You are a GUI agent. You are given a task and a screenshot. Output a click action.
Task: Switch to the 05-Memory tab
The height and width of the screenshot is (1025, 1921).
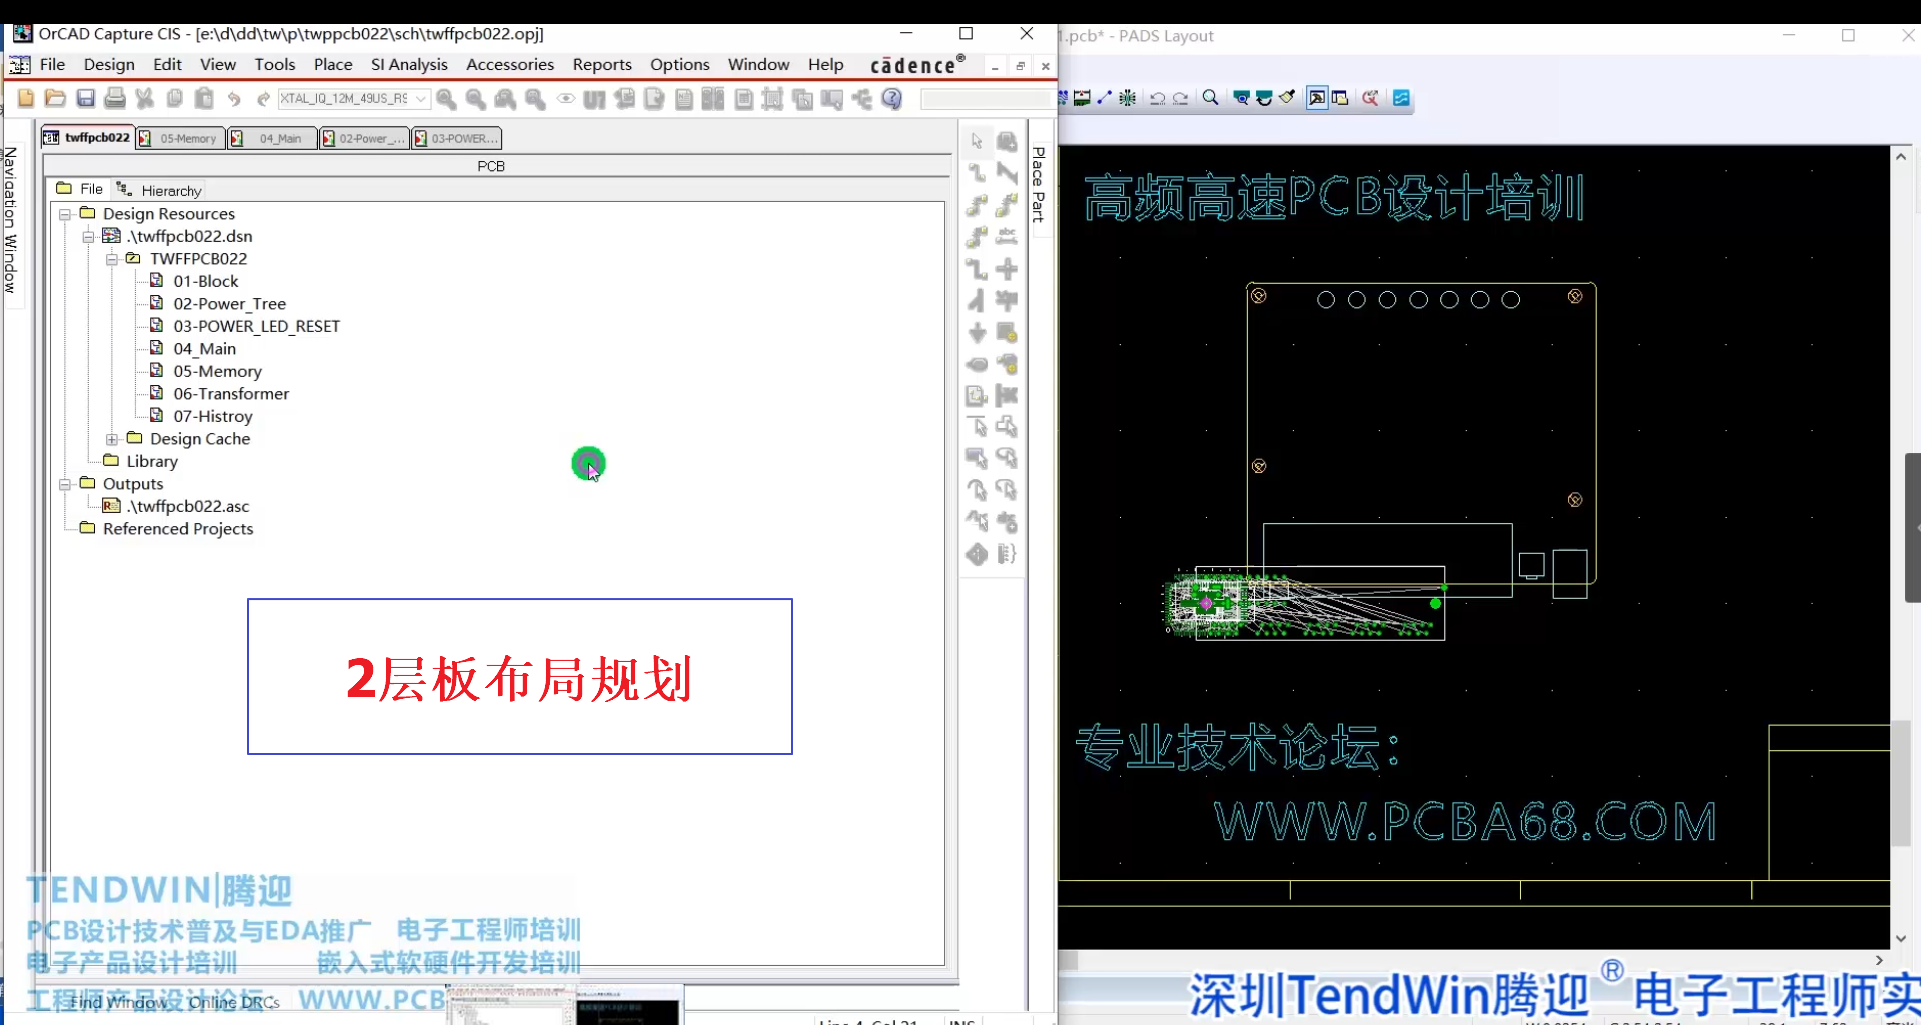tap(180, 138)
